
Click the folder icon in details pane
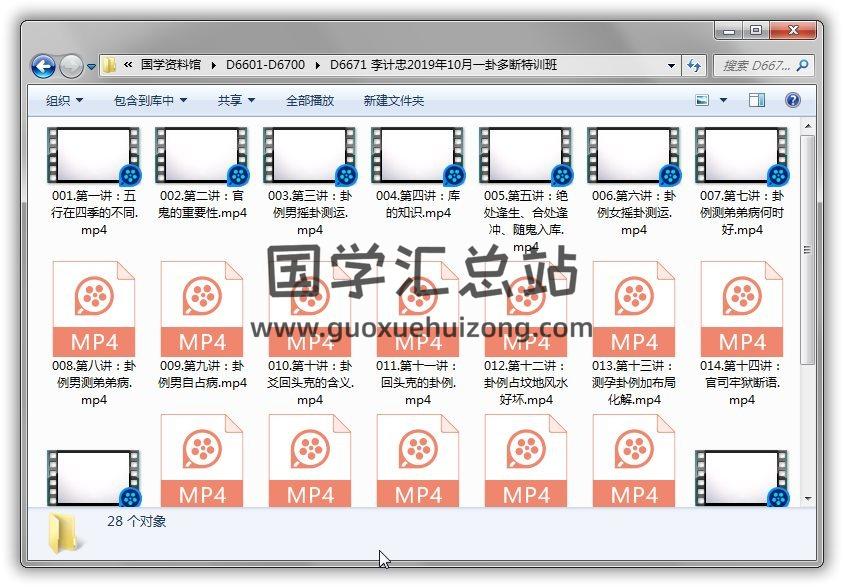[x=64, y=534]
